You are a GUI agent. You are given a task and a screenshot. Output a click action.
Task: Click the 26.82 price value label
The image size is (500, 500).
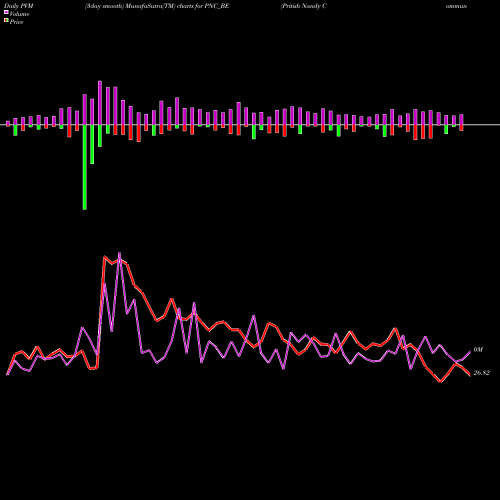click(481, 373)
